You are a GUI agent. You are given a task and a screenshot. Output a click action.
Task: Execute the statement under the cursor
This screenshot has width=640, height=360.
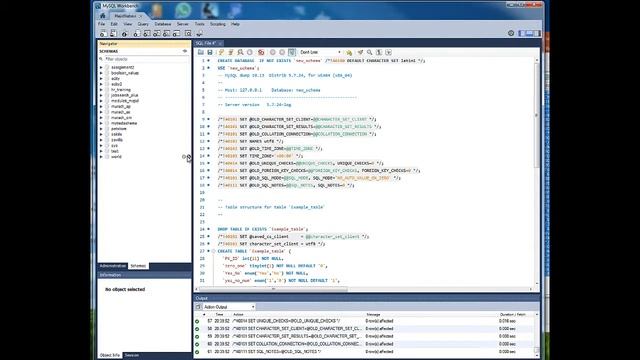231,52
